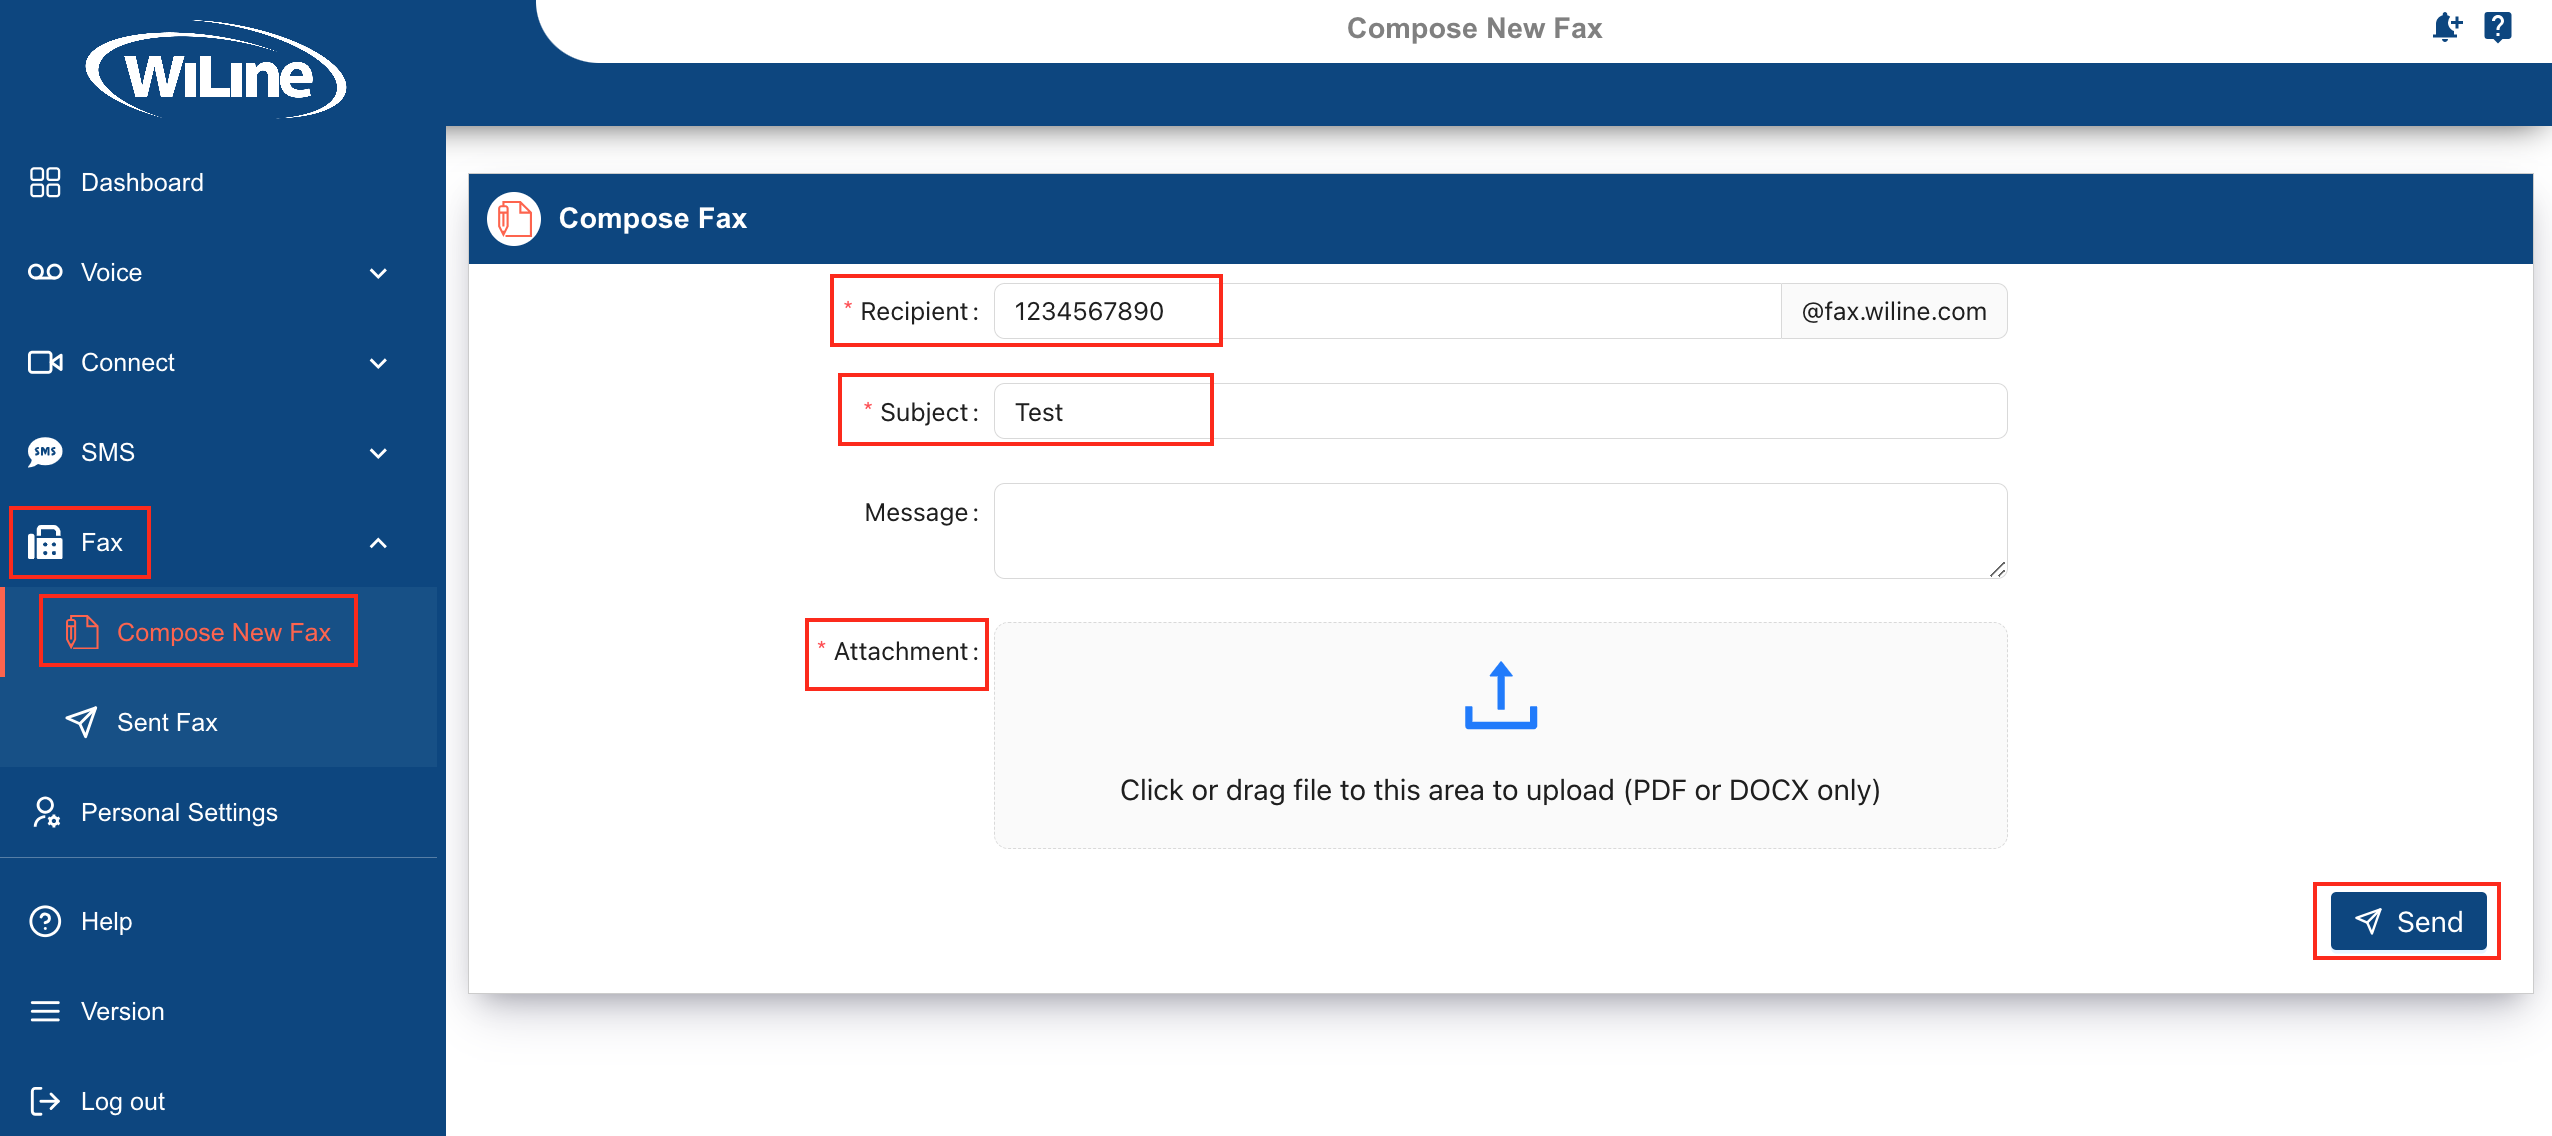The height and width of the screenshot is (1136, 2552).
Task: Click the Help label in sidebar
Action: point(107,921)
